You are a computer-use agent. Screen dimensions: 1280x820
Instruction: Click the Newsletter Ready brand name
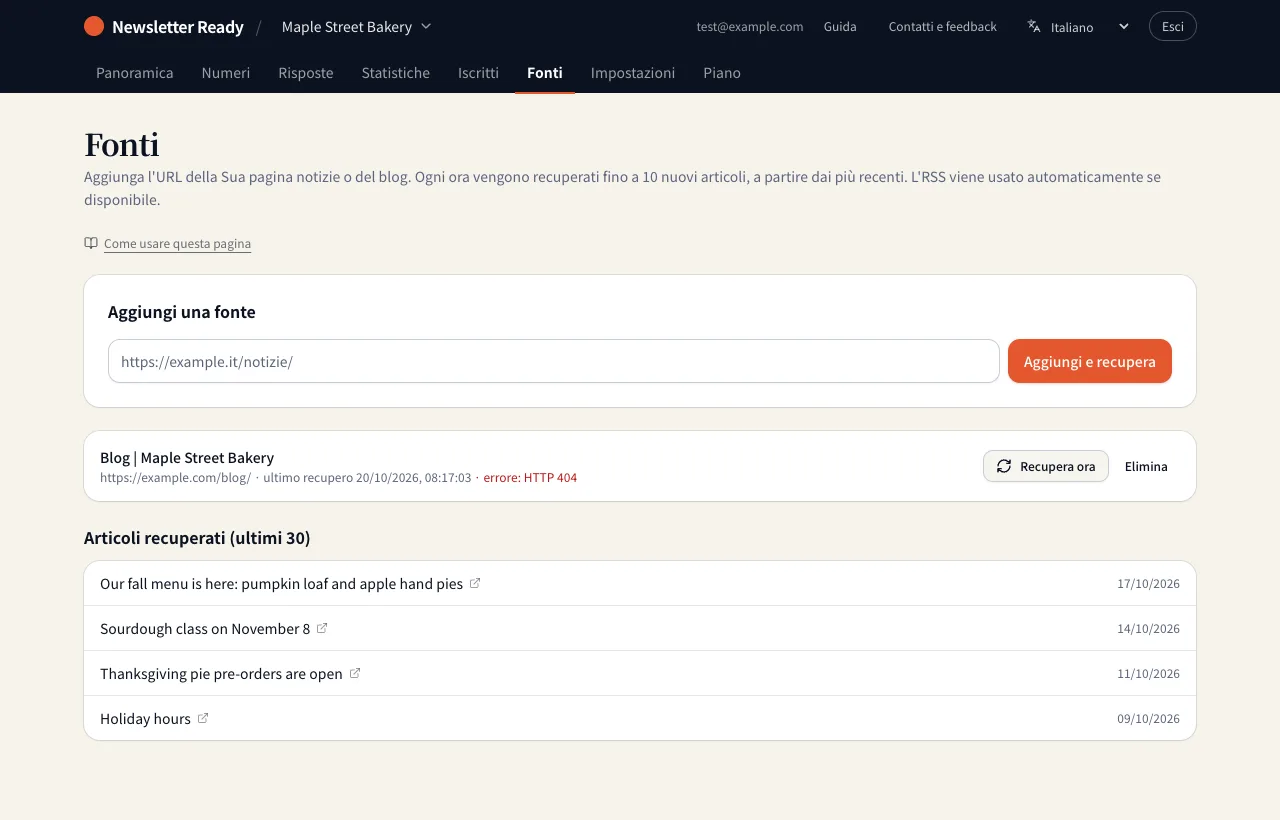click(178, 27)
